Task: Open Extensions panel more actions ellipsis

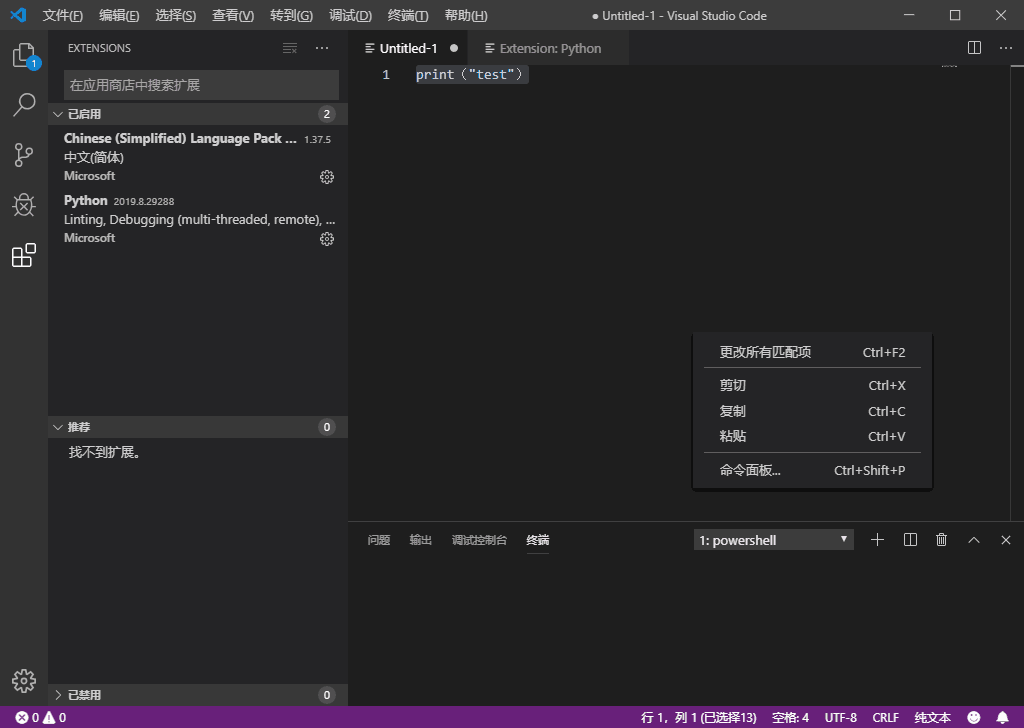Action: 322,48
